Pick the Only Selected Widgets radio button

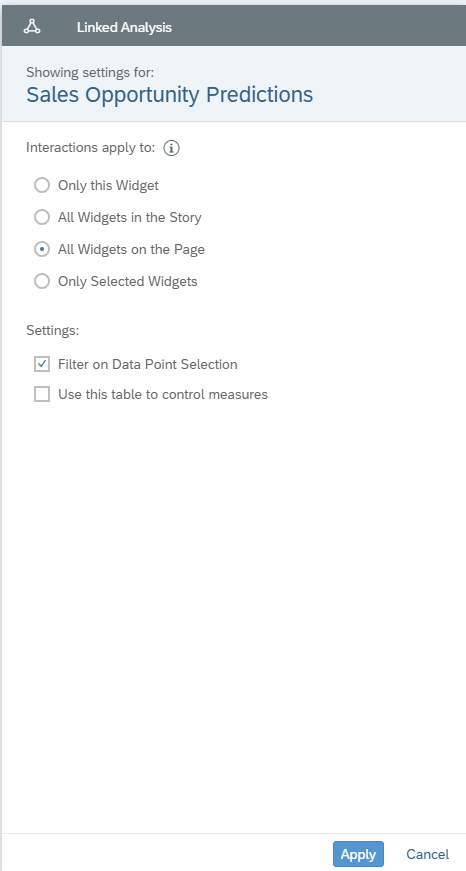click(42, 282)
